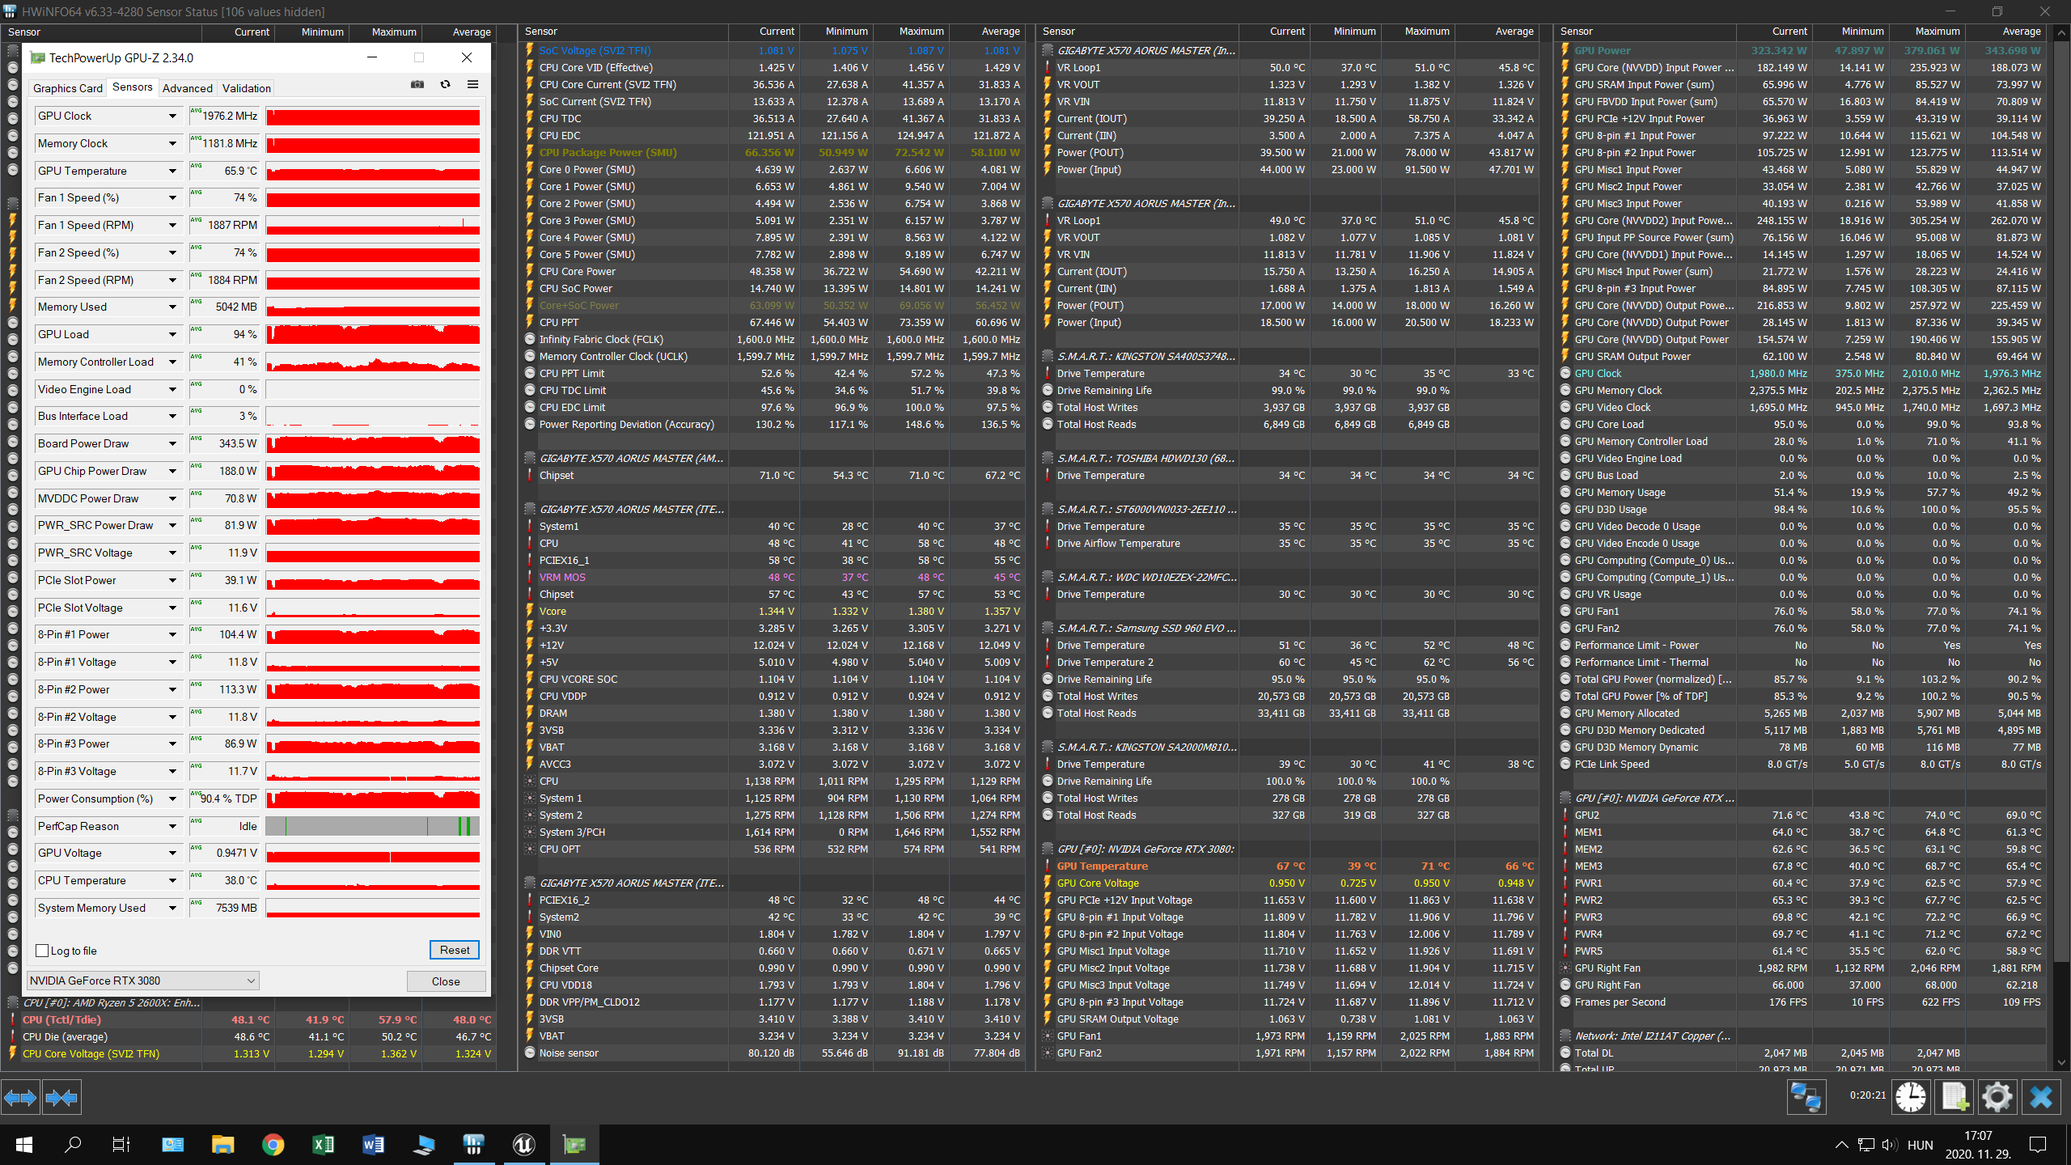Click GPU-Z refresh sensors icon
Screen dimensions: 2071x1165
pyautogui.click(x=445, y=85)
